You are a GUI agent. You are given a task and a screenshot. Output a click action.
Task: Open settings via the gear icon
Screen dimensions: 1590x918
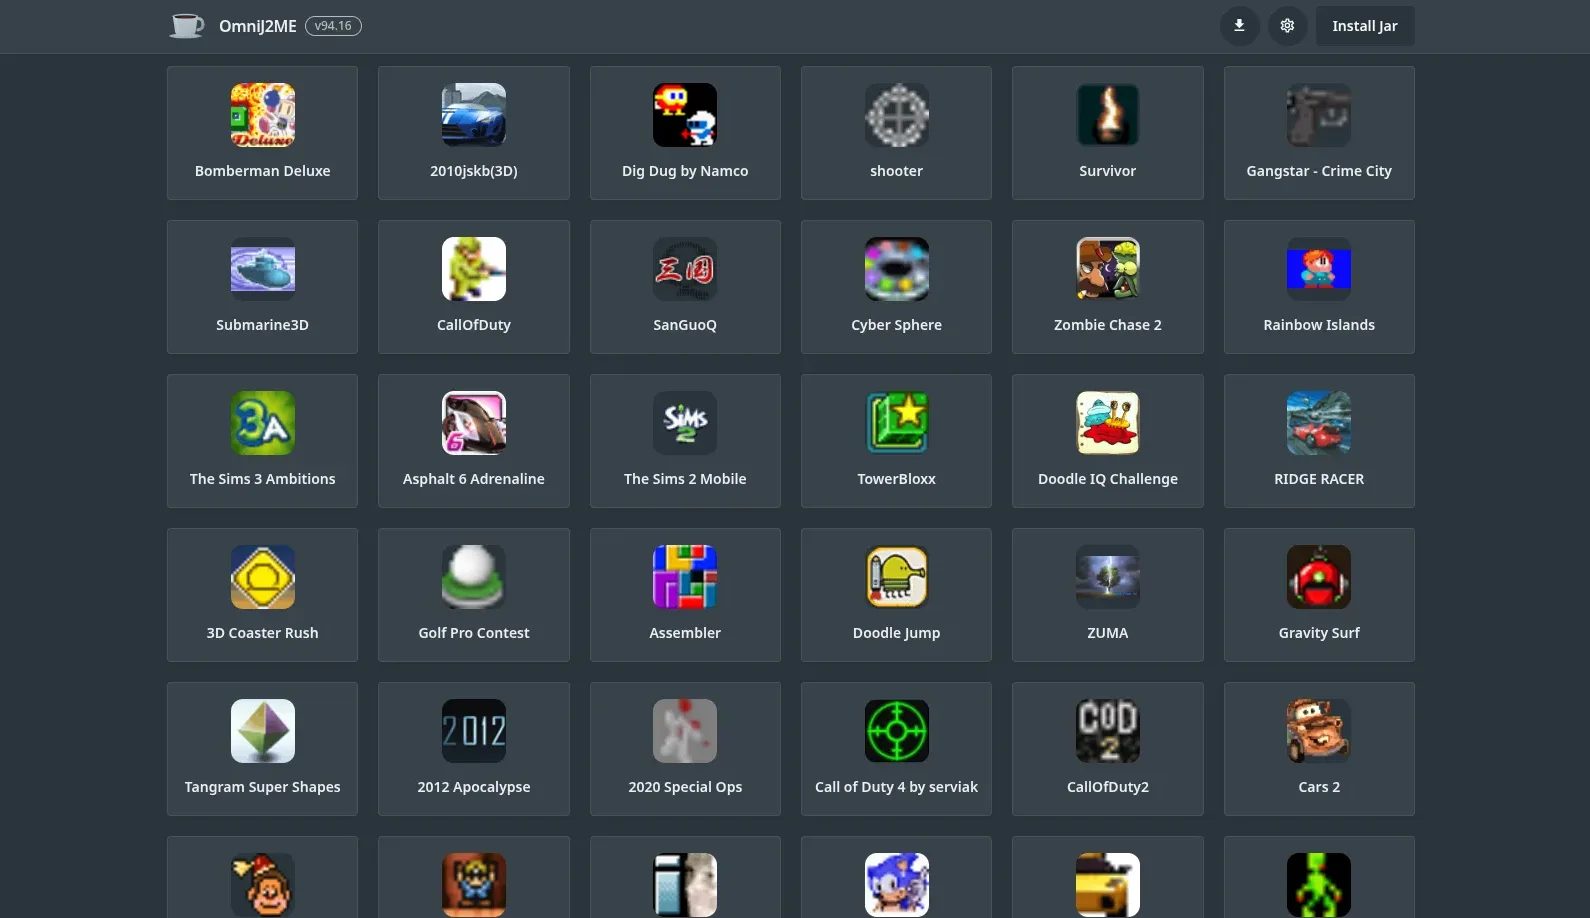[x=1287, y=26]
